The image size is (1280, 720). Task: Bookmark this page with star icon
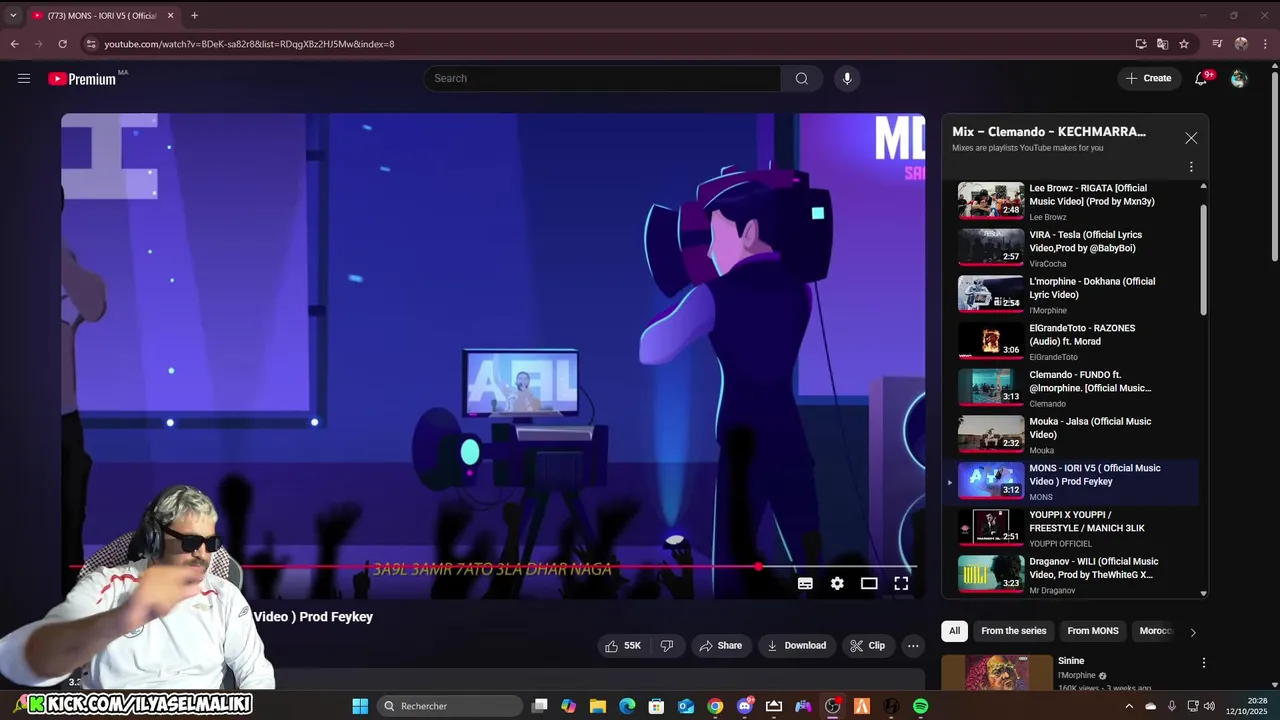point(1184,44)
